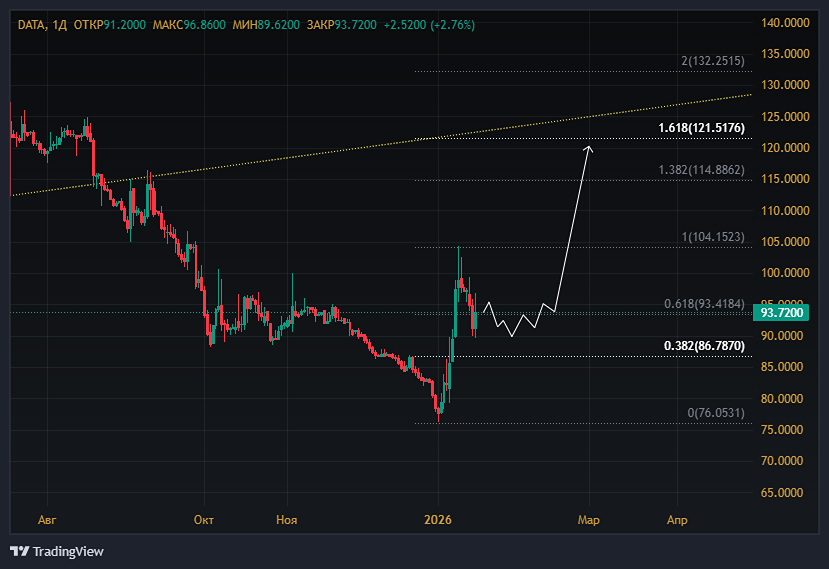Click the 110.0000 price axis label

[x=785, y=211]
